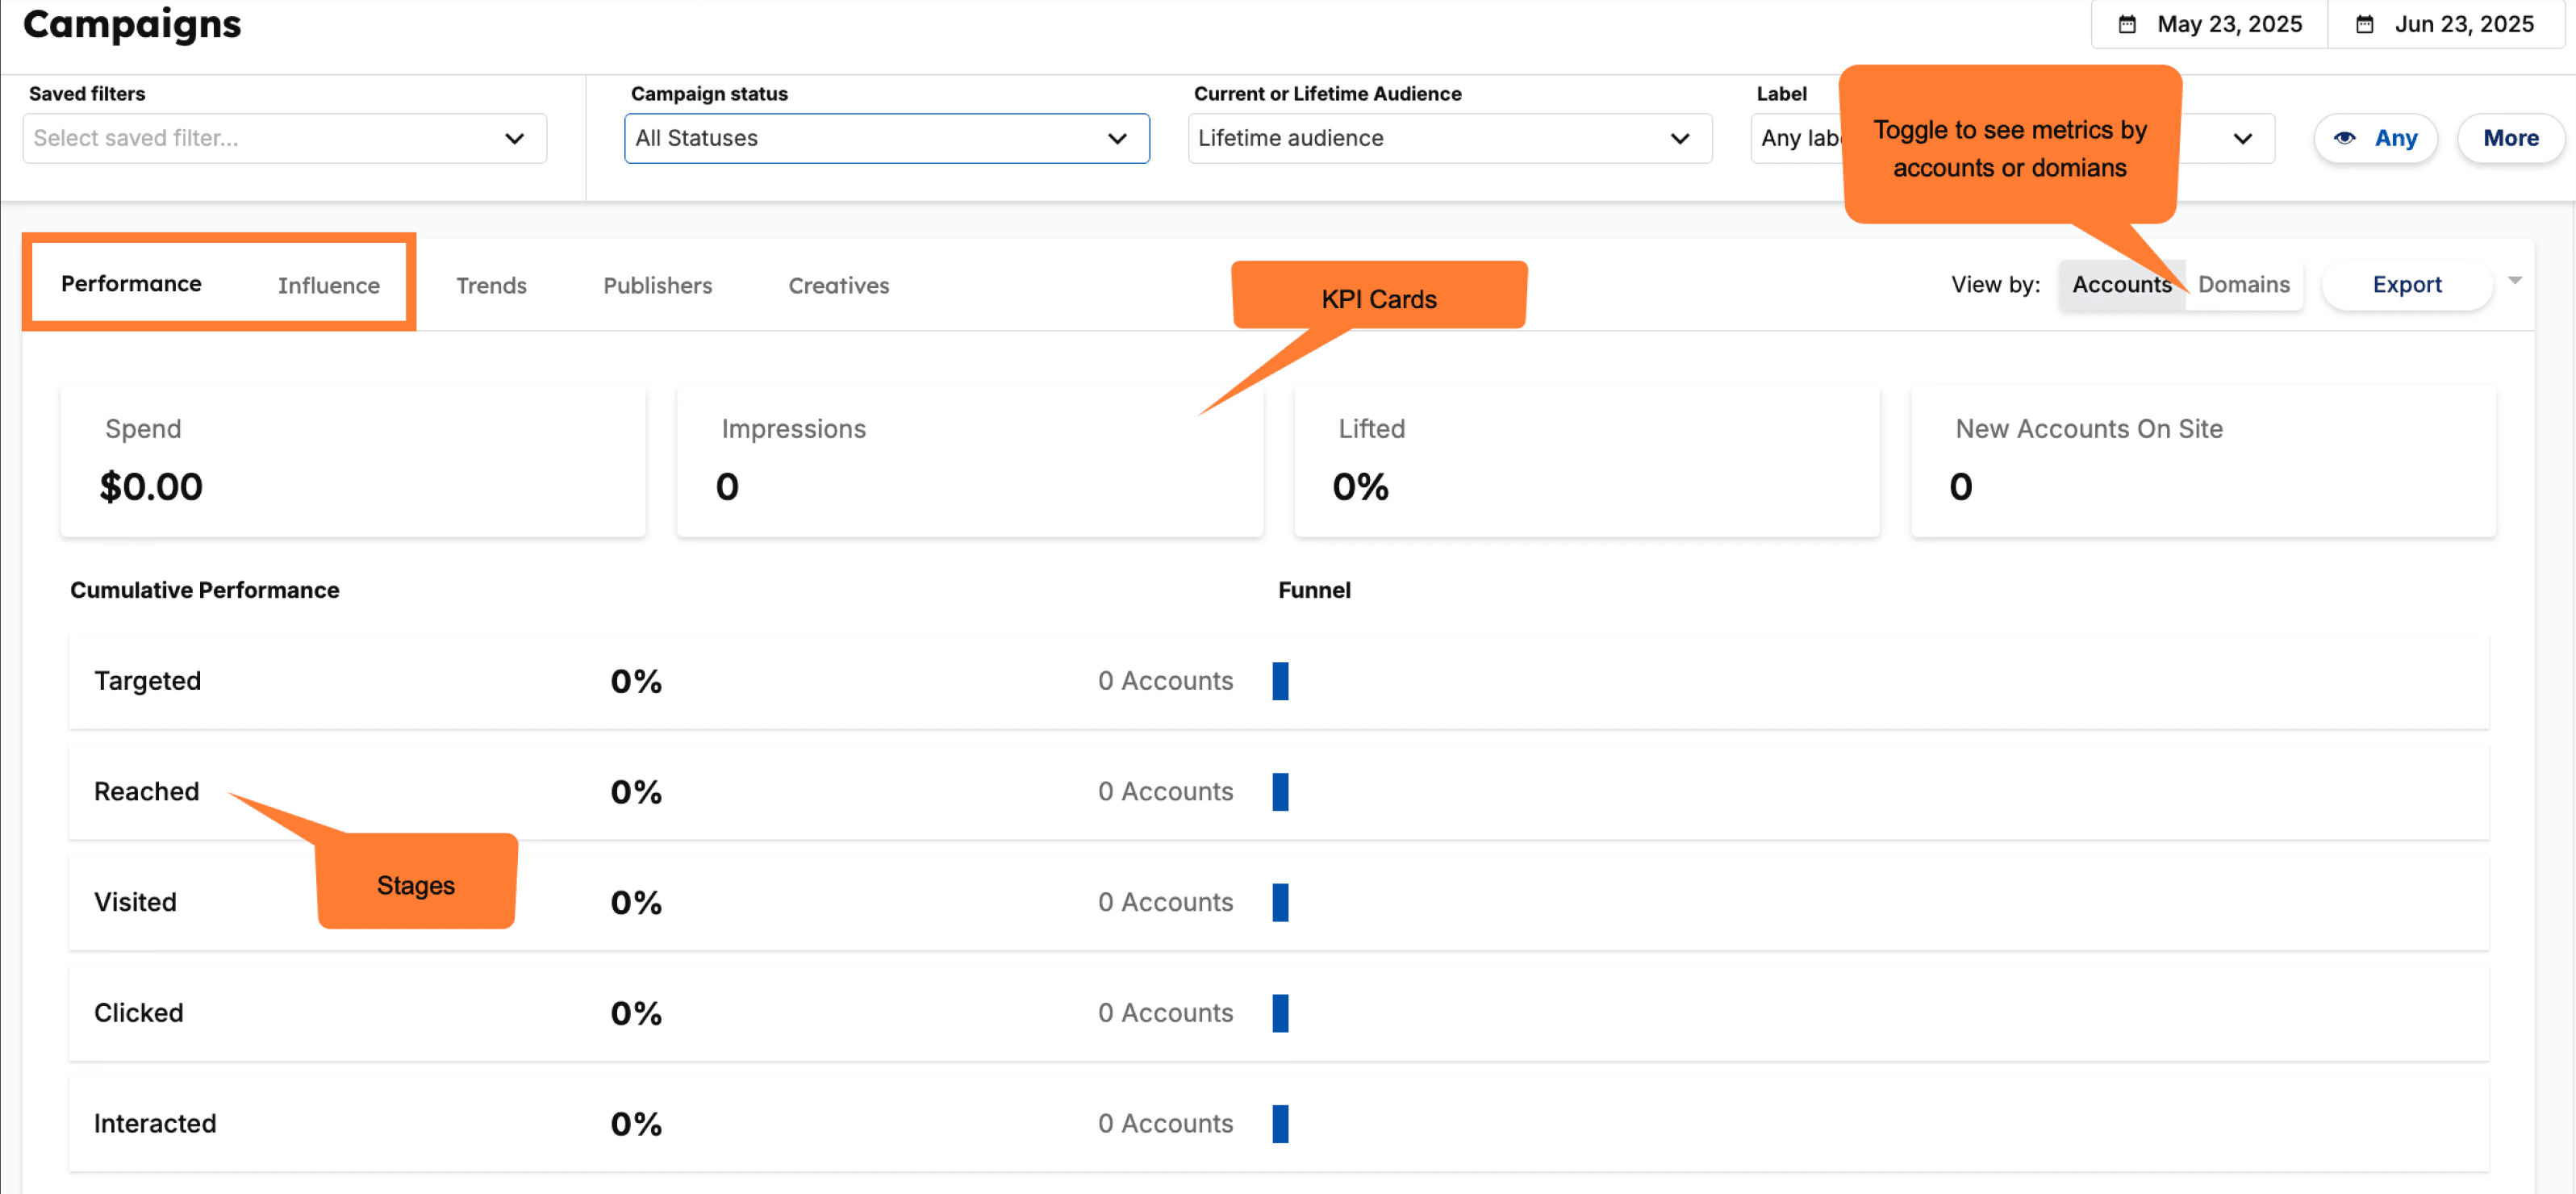Go to the Publishers tab
Screen dimensions: 2576x1194
tap(657, 285)
